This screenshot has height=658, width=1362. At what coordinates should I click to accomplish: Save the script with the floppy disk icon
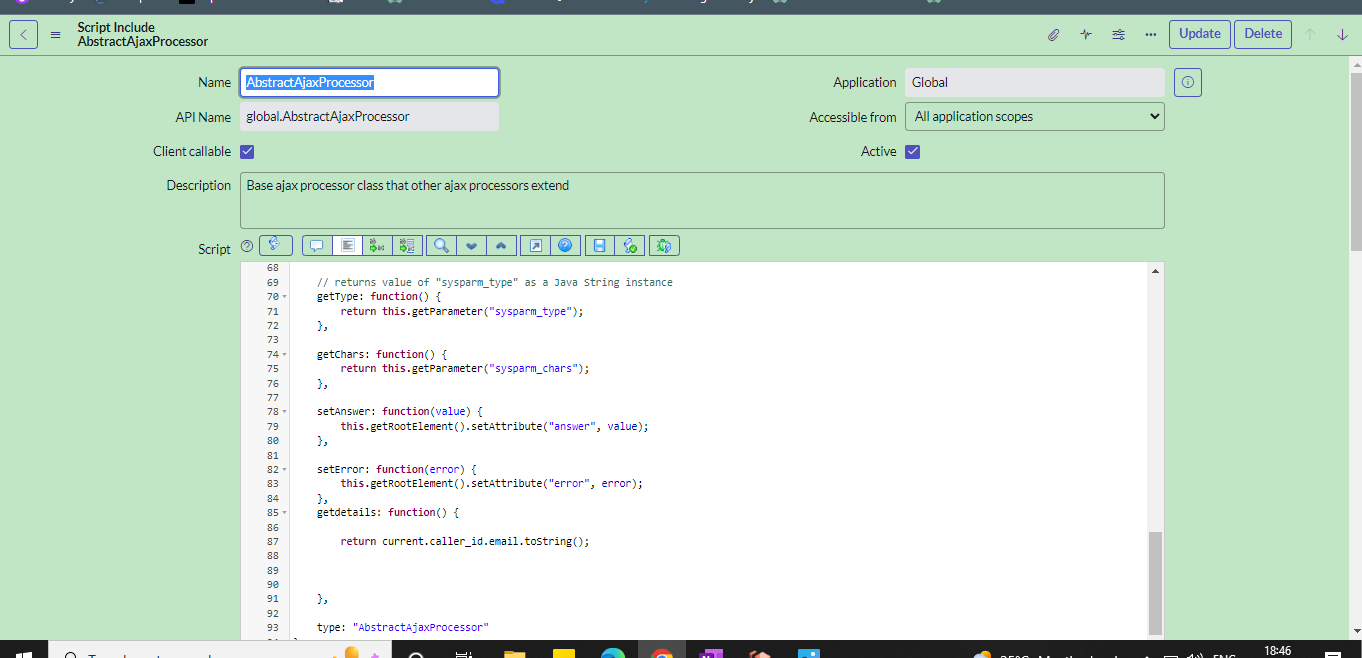[599, 245]
